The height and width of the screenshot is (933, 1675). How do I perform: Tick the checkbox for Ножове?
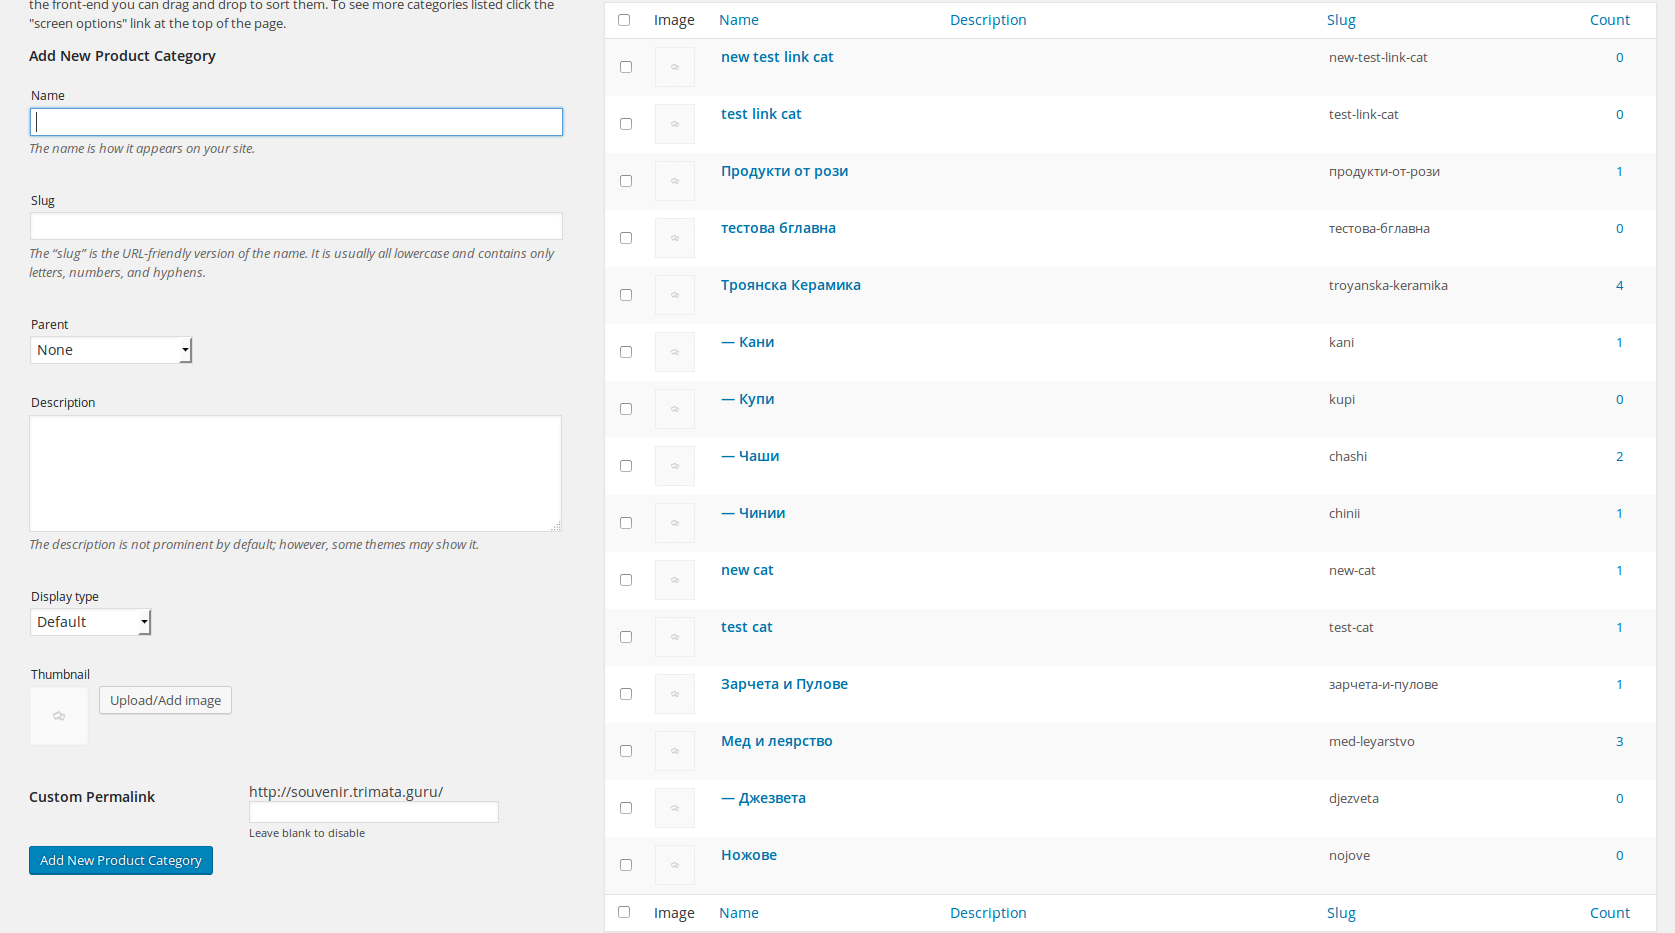tap(626, 865)
